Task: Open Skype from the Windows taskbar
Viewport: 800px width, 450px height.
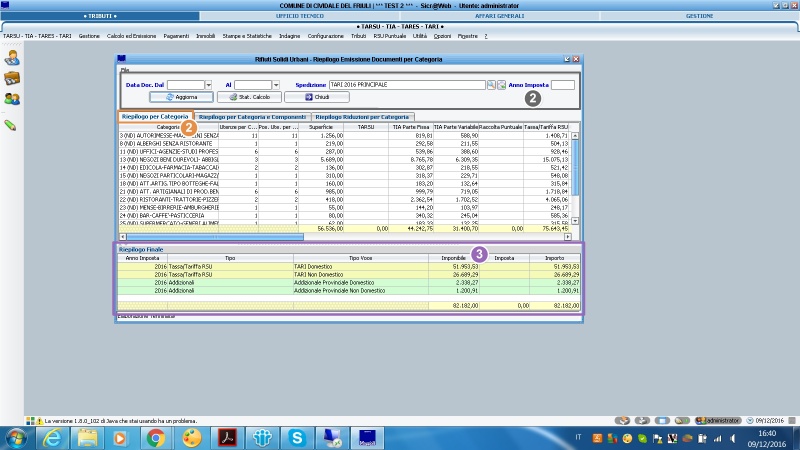Action: (298, 437)
